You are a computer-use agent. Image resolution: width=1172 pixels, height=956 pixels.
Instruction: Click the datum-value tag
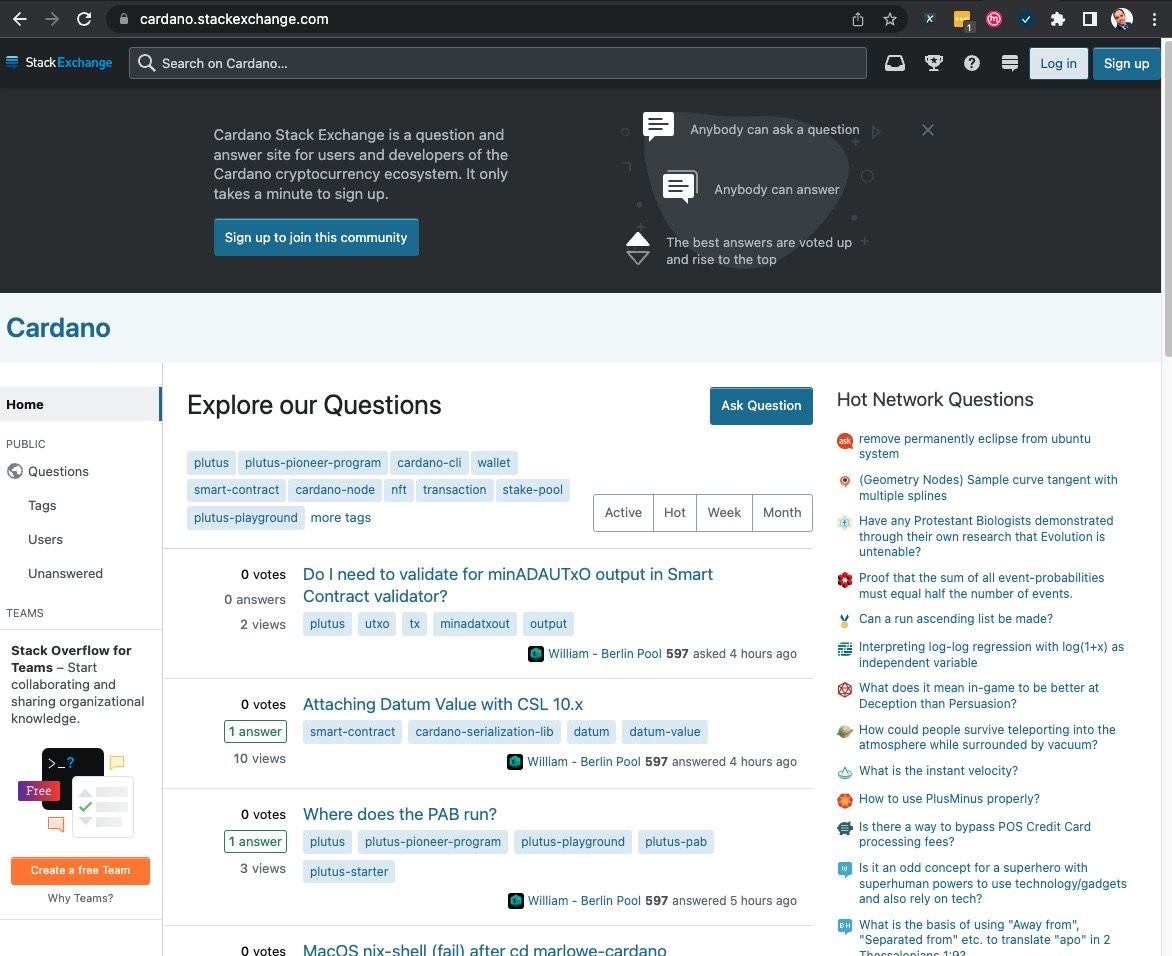664,732
